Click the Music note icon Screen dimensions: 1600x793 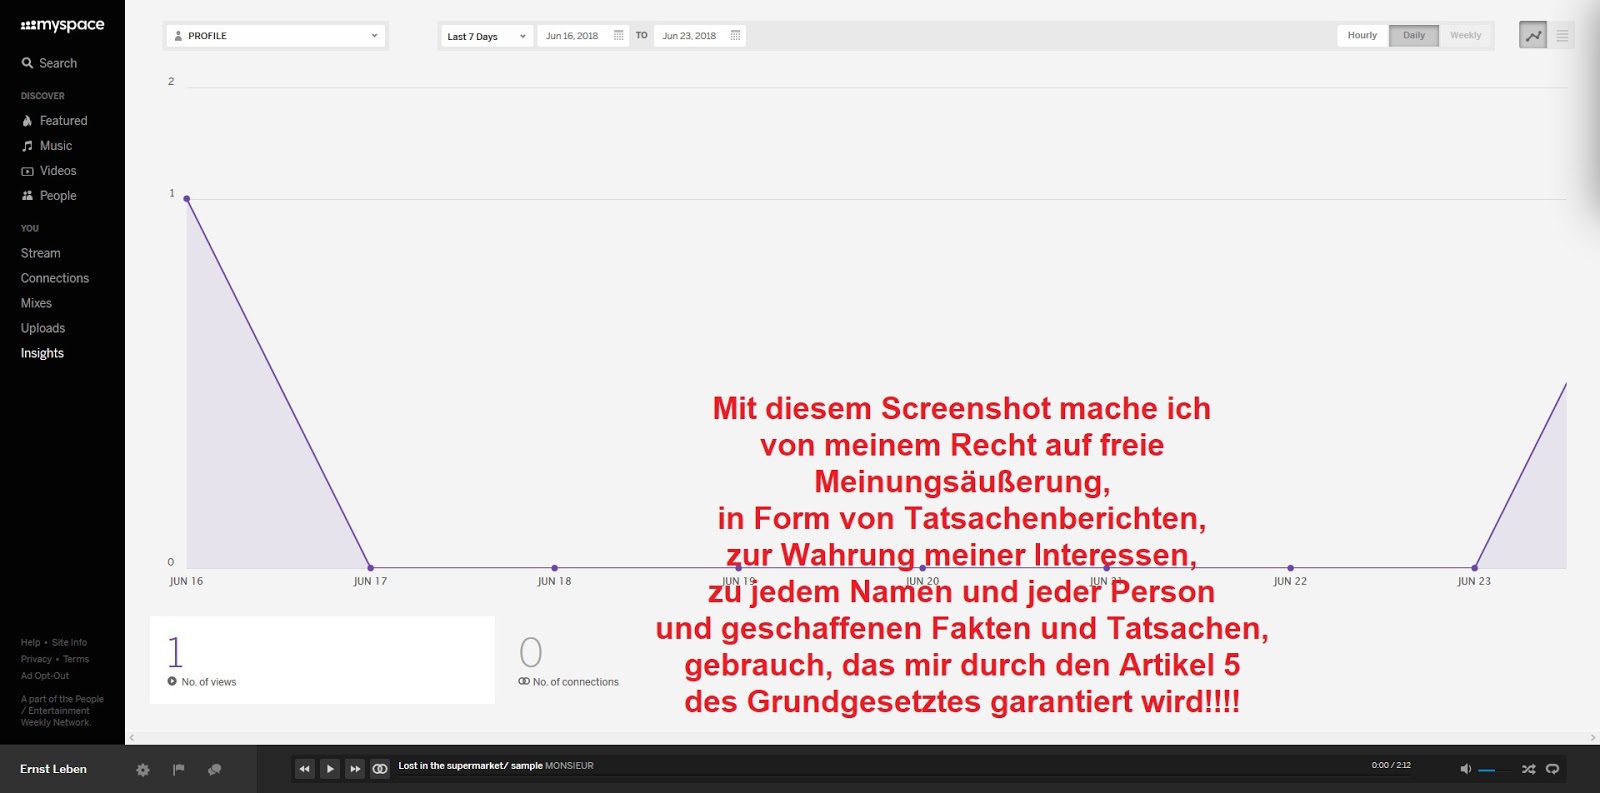point(27,146)
